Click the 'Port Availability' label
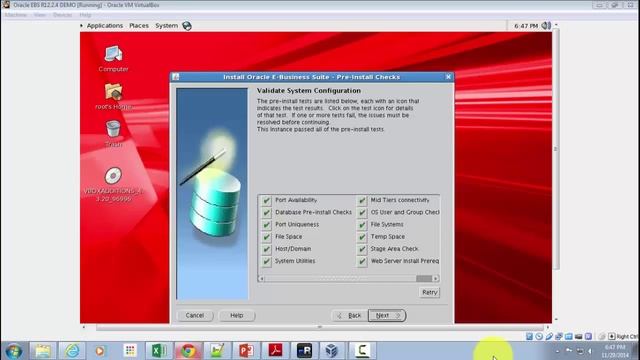Screen dimensions: 640x360 click(x=296, y=200)
